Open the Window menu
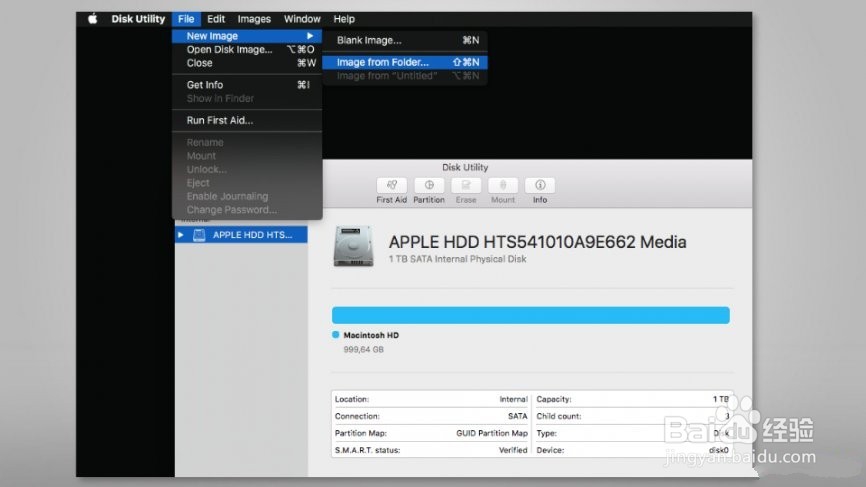 tap(302, 19)
